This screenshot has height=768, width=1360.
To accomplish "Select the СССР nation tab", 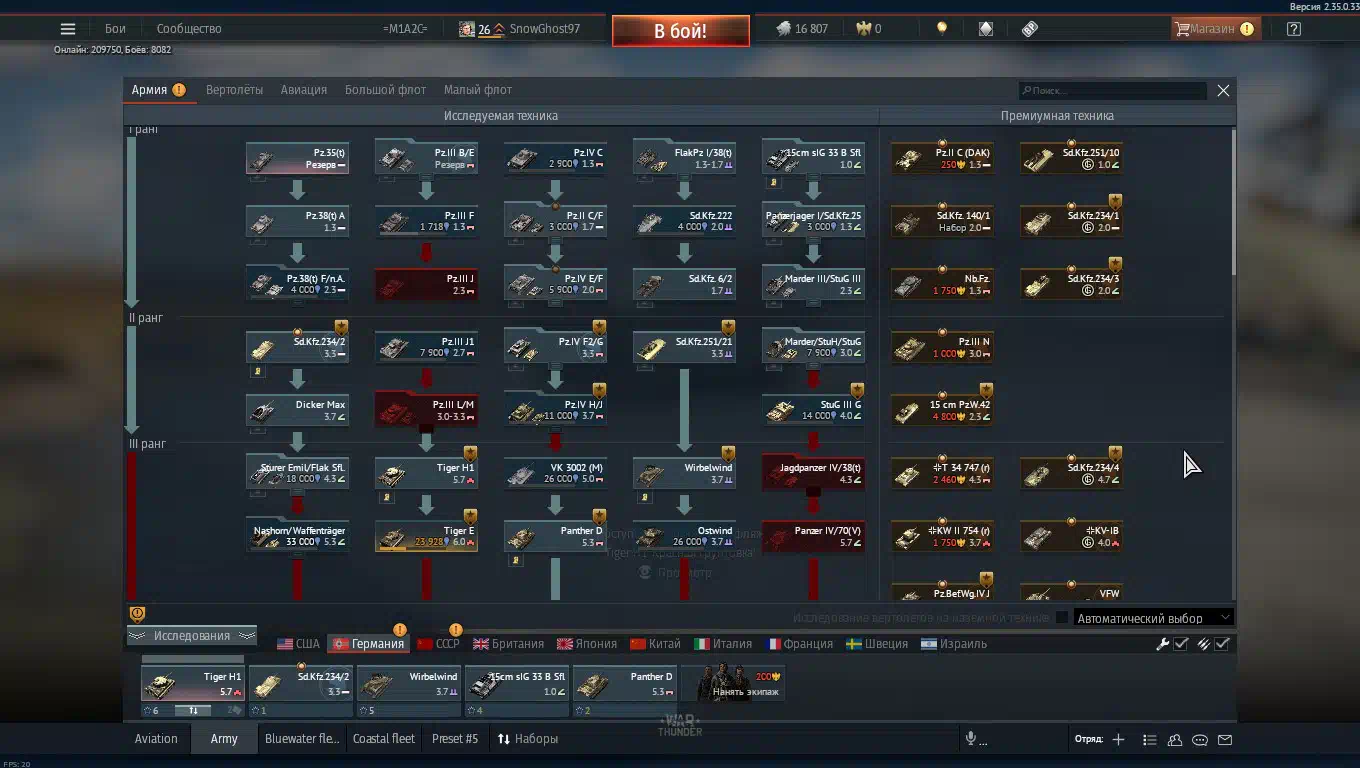I will (438, 644).
